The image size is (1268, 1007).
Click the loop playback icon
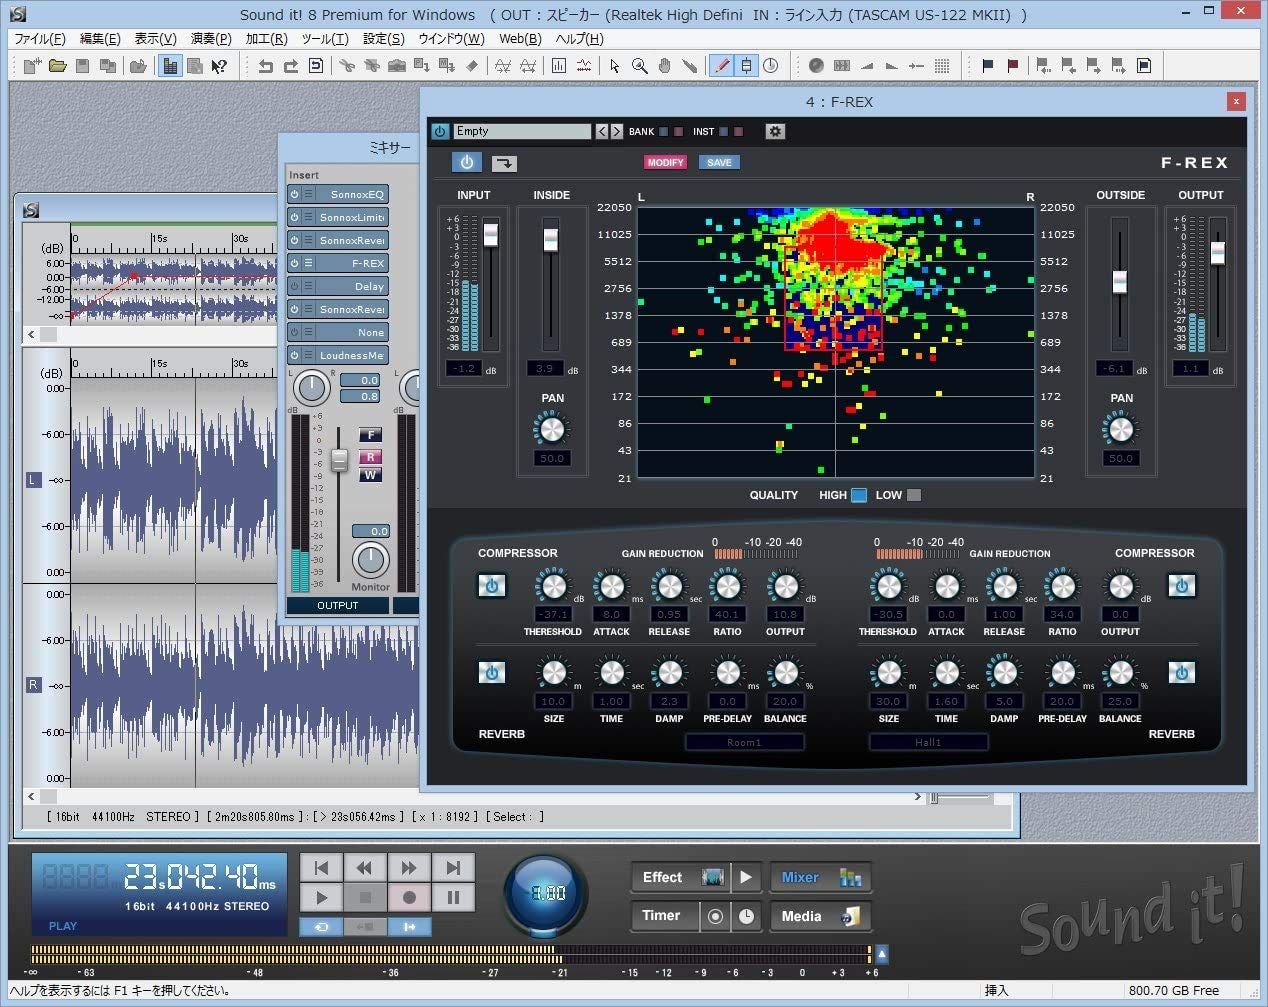click(321, 927)
